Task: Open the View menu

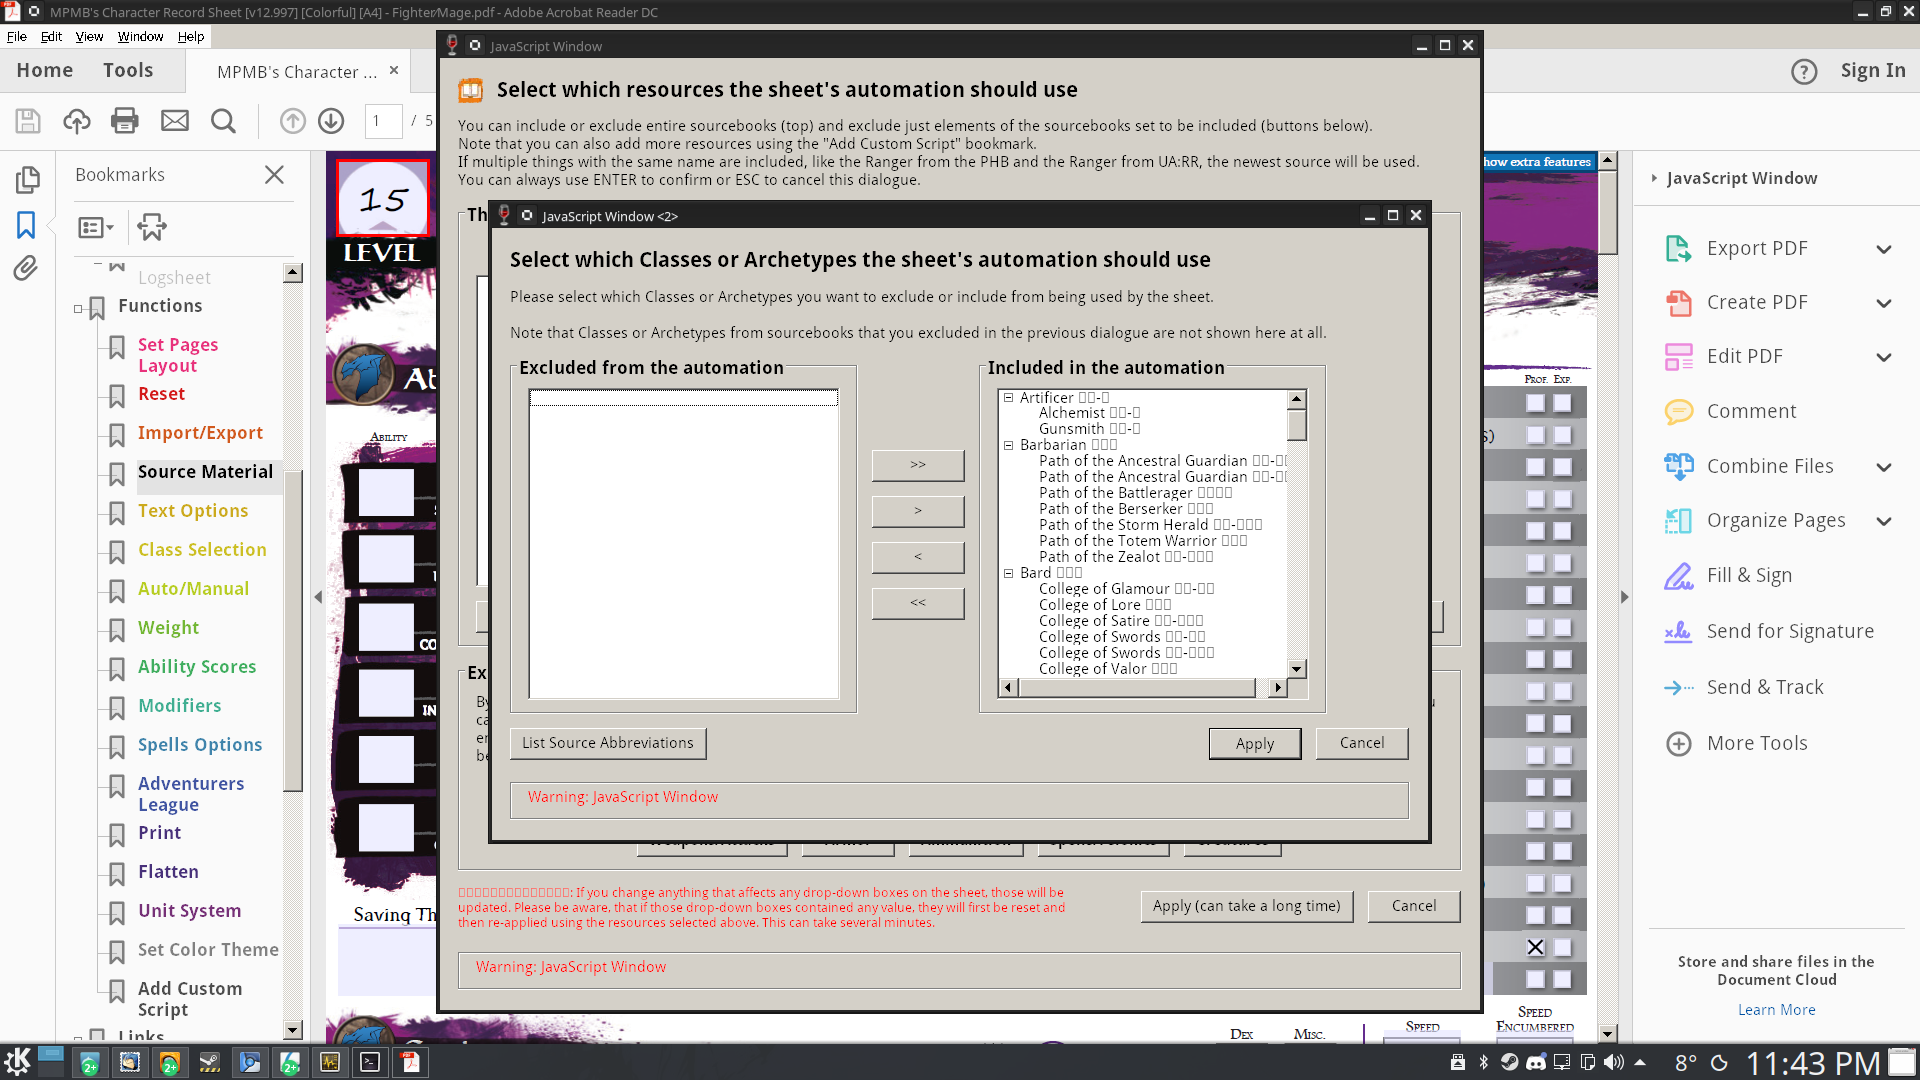Action: click(89, 37)
